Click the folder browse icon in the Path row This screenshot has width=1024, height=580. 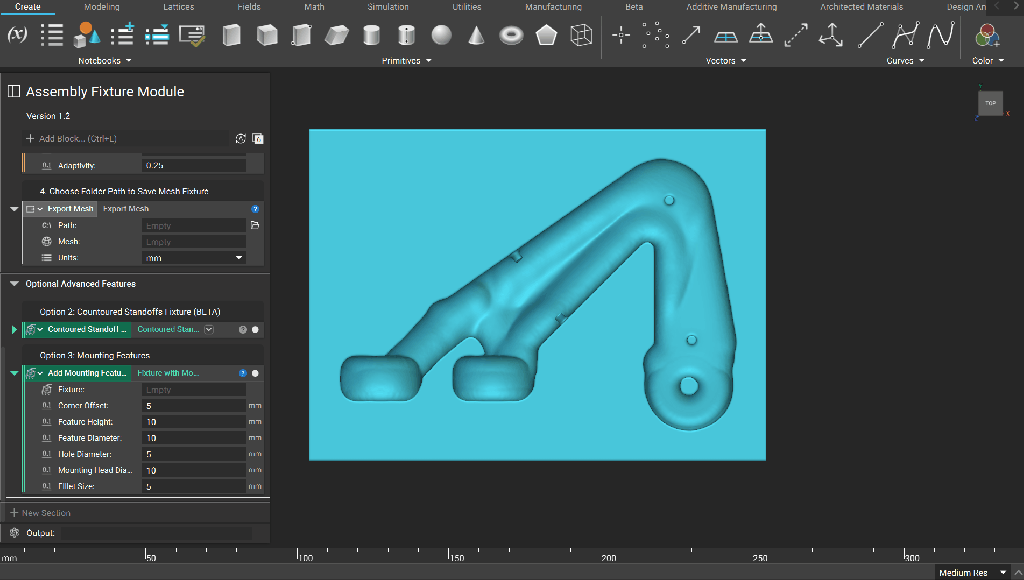click(x=255, y=226)
